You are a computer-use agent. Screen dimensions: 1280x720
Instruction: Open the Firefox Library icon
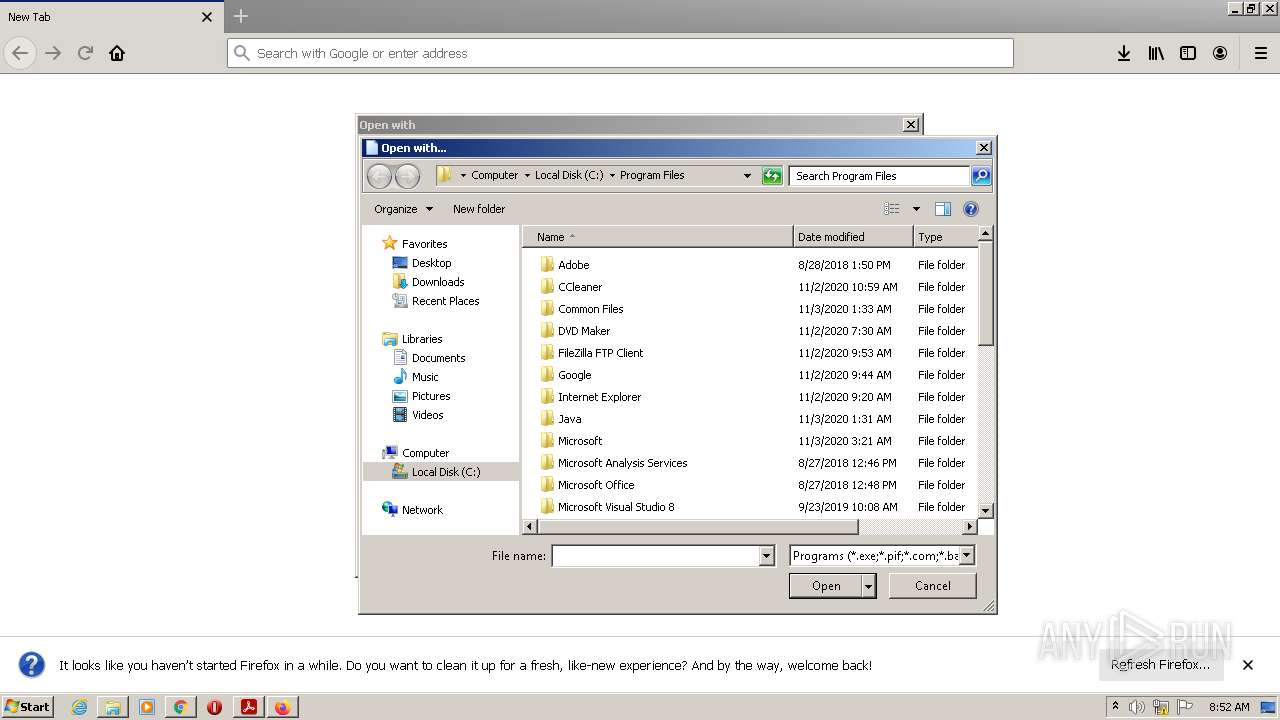coord(1156,53)
